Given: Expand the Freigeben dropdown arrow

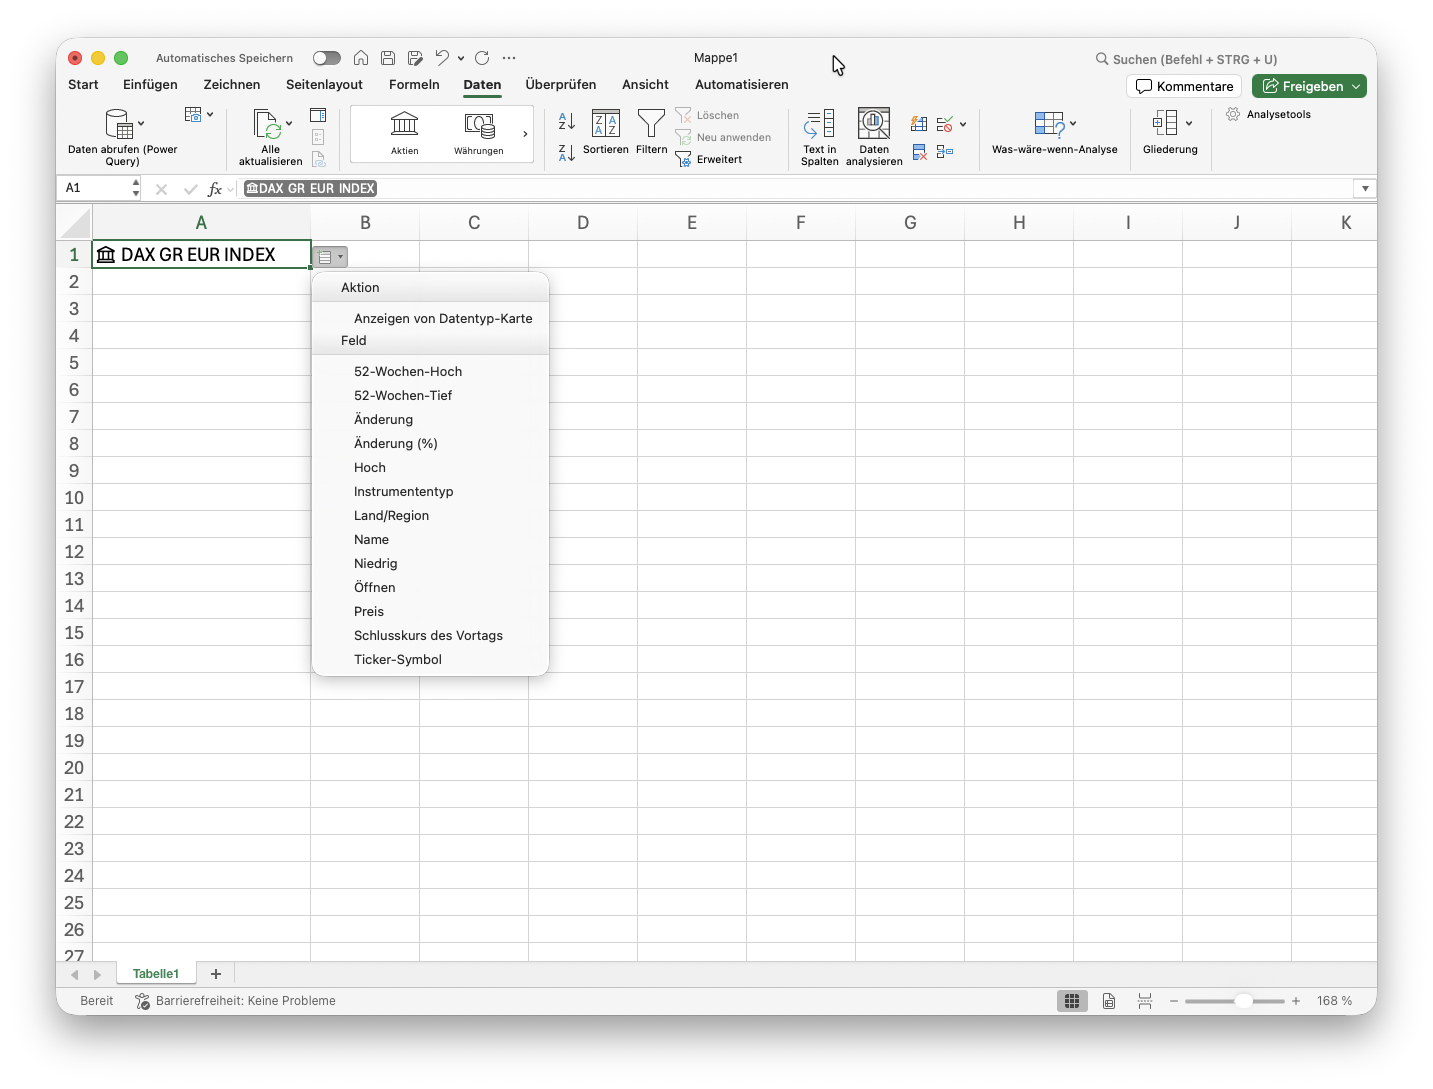Looking at the screenshot, I should point(1356,86).
